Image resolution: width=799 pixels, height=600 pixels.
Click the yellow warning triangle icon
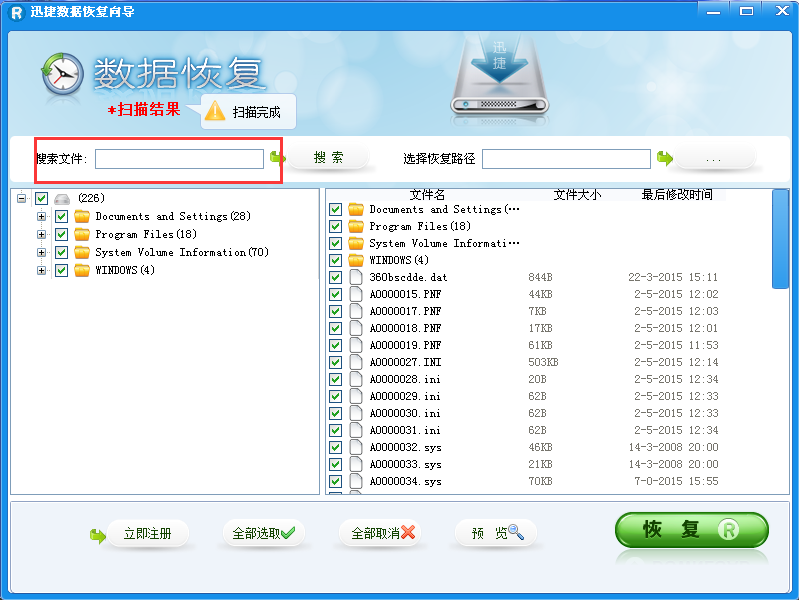(215, 111)
